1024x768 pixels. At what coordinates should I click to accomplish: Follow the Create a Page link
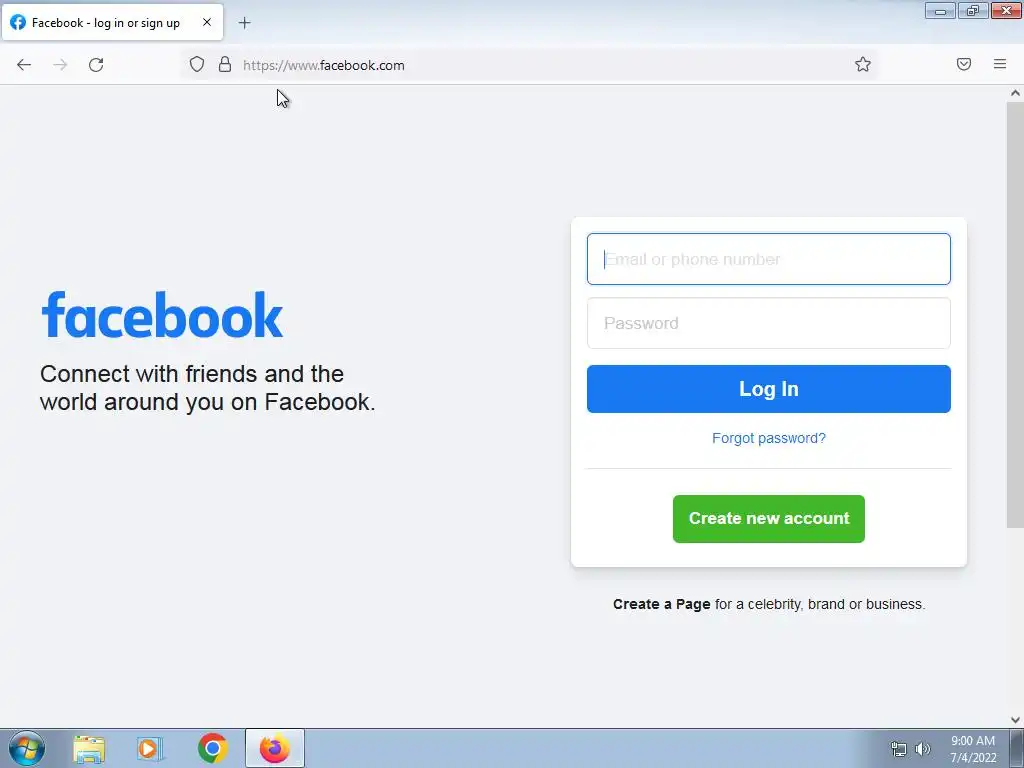[x=662, y=604]
